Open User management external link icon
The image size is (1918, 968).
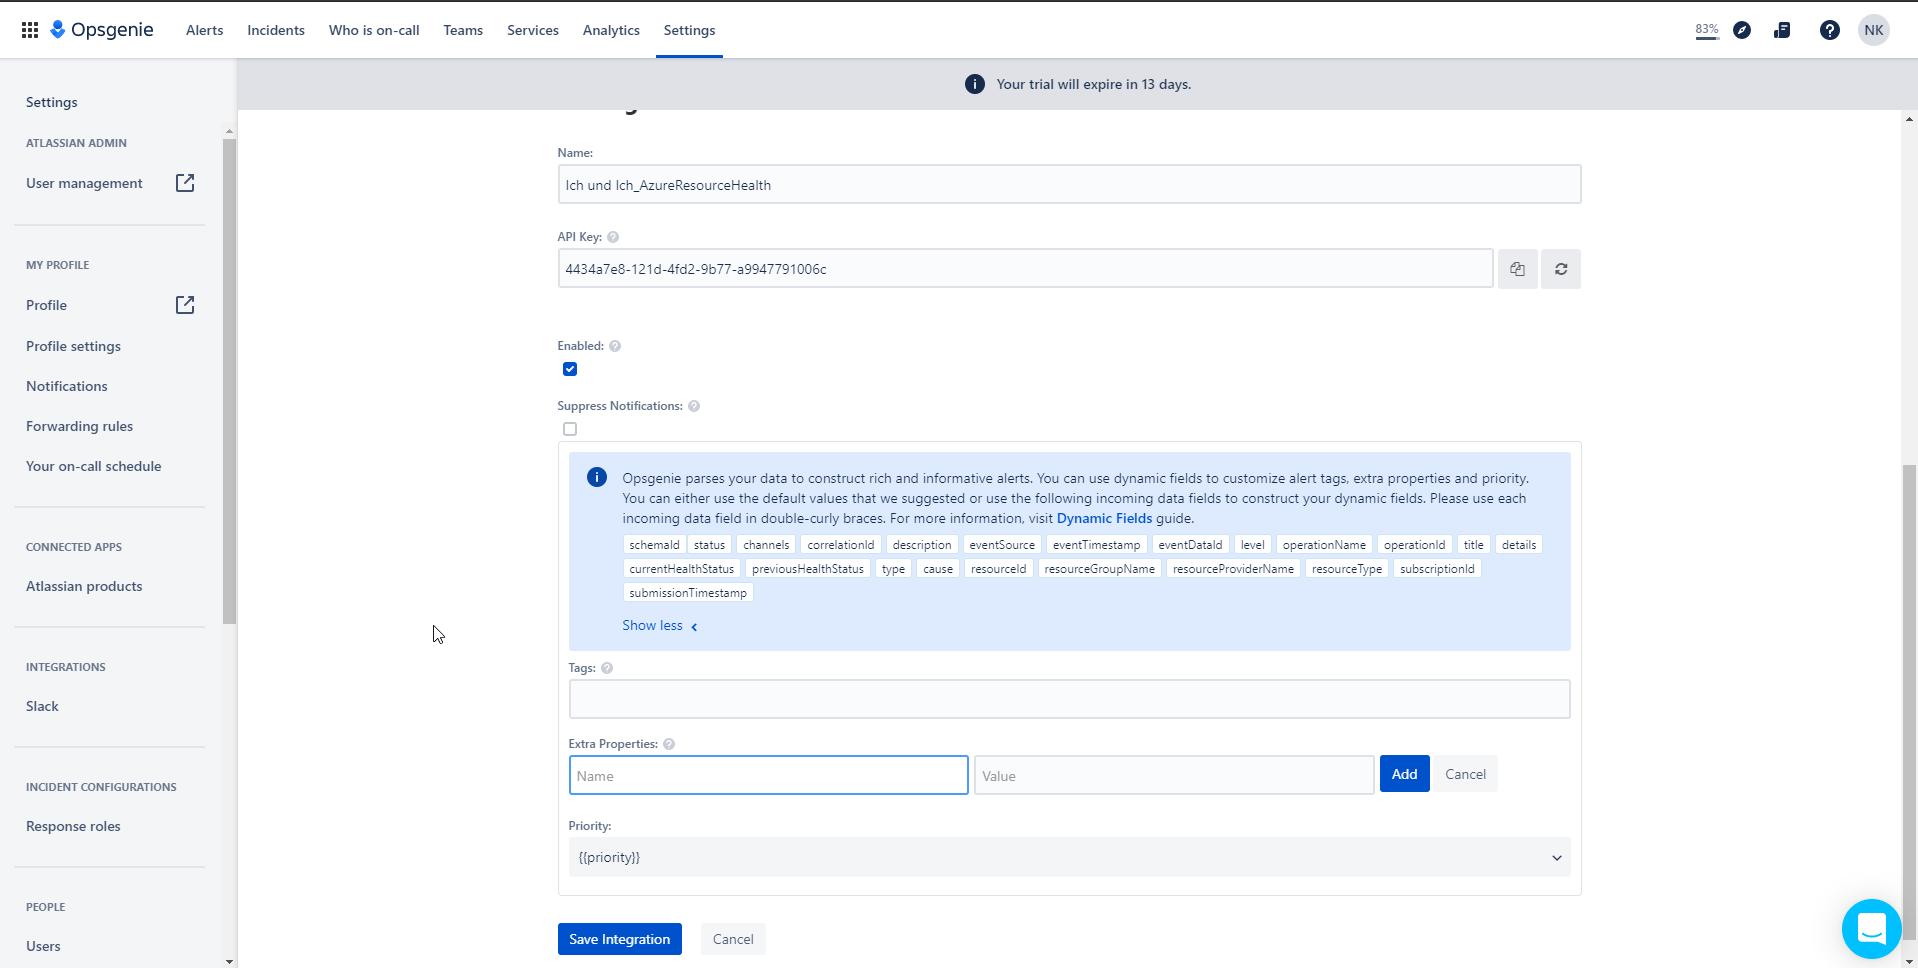(x=185, y=183)
